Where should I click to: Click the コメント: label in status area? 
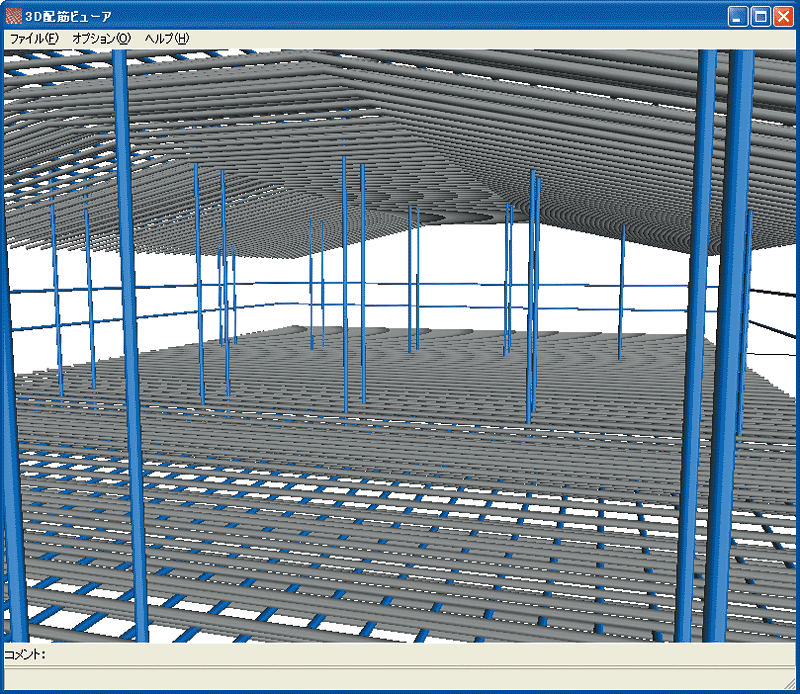coord(25,654)
